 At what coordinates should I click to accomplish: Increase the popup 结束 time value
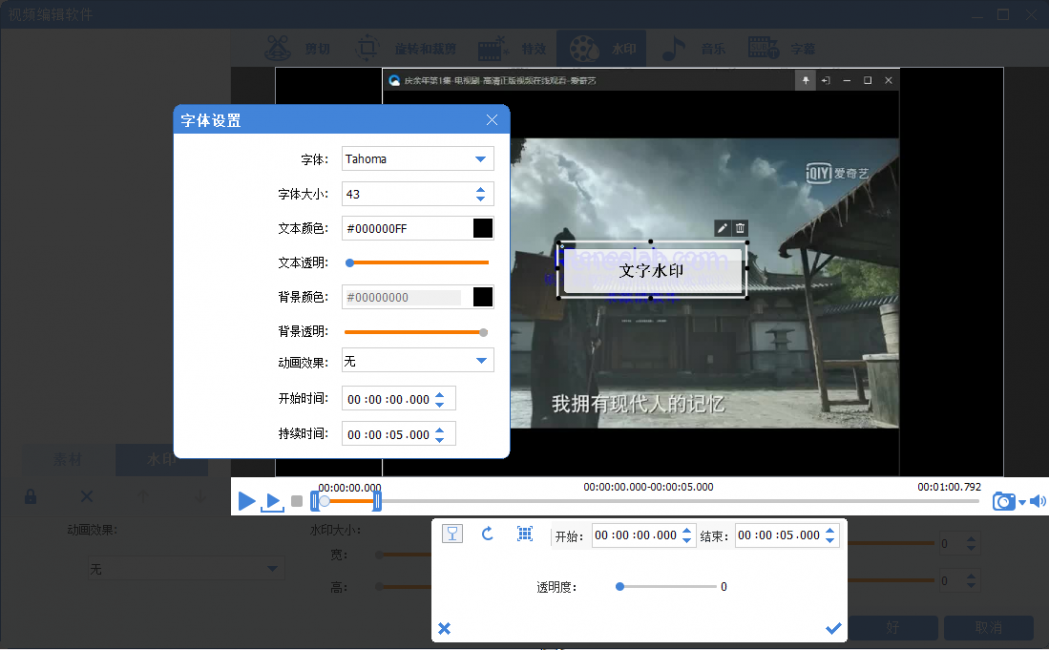(x=830, y=531)
